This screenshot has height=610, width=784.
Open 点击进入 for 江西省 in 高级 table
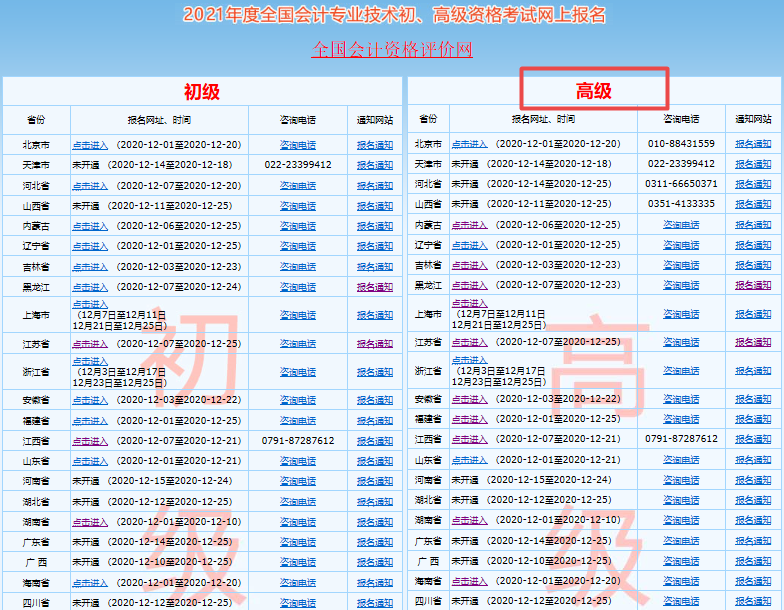pyautogui.click(x=470, y=440)
